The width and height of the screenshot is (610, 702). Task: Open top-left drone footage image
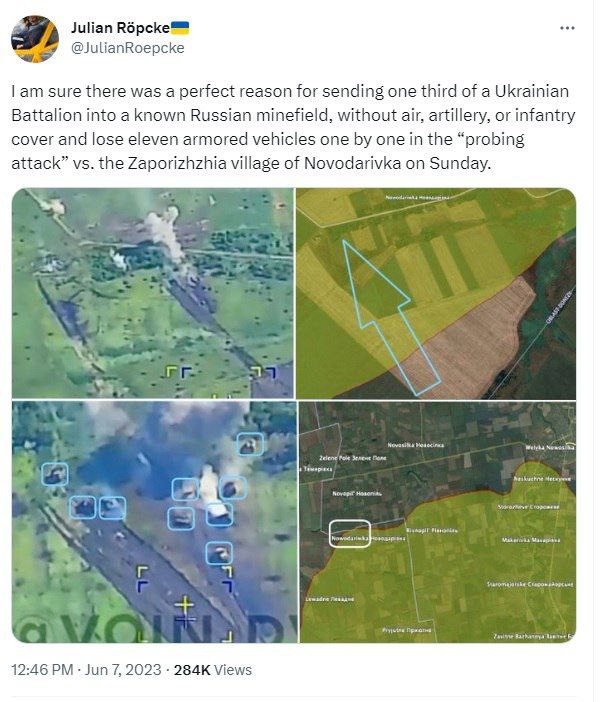[153, 293]
